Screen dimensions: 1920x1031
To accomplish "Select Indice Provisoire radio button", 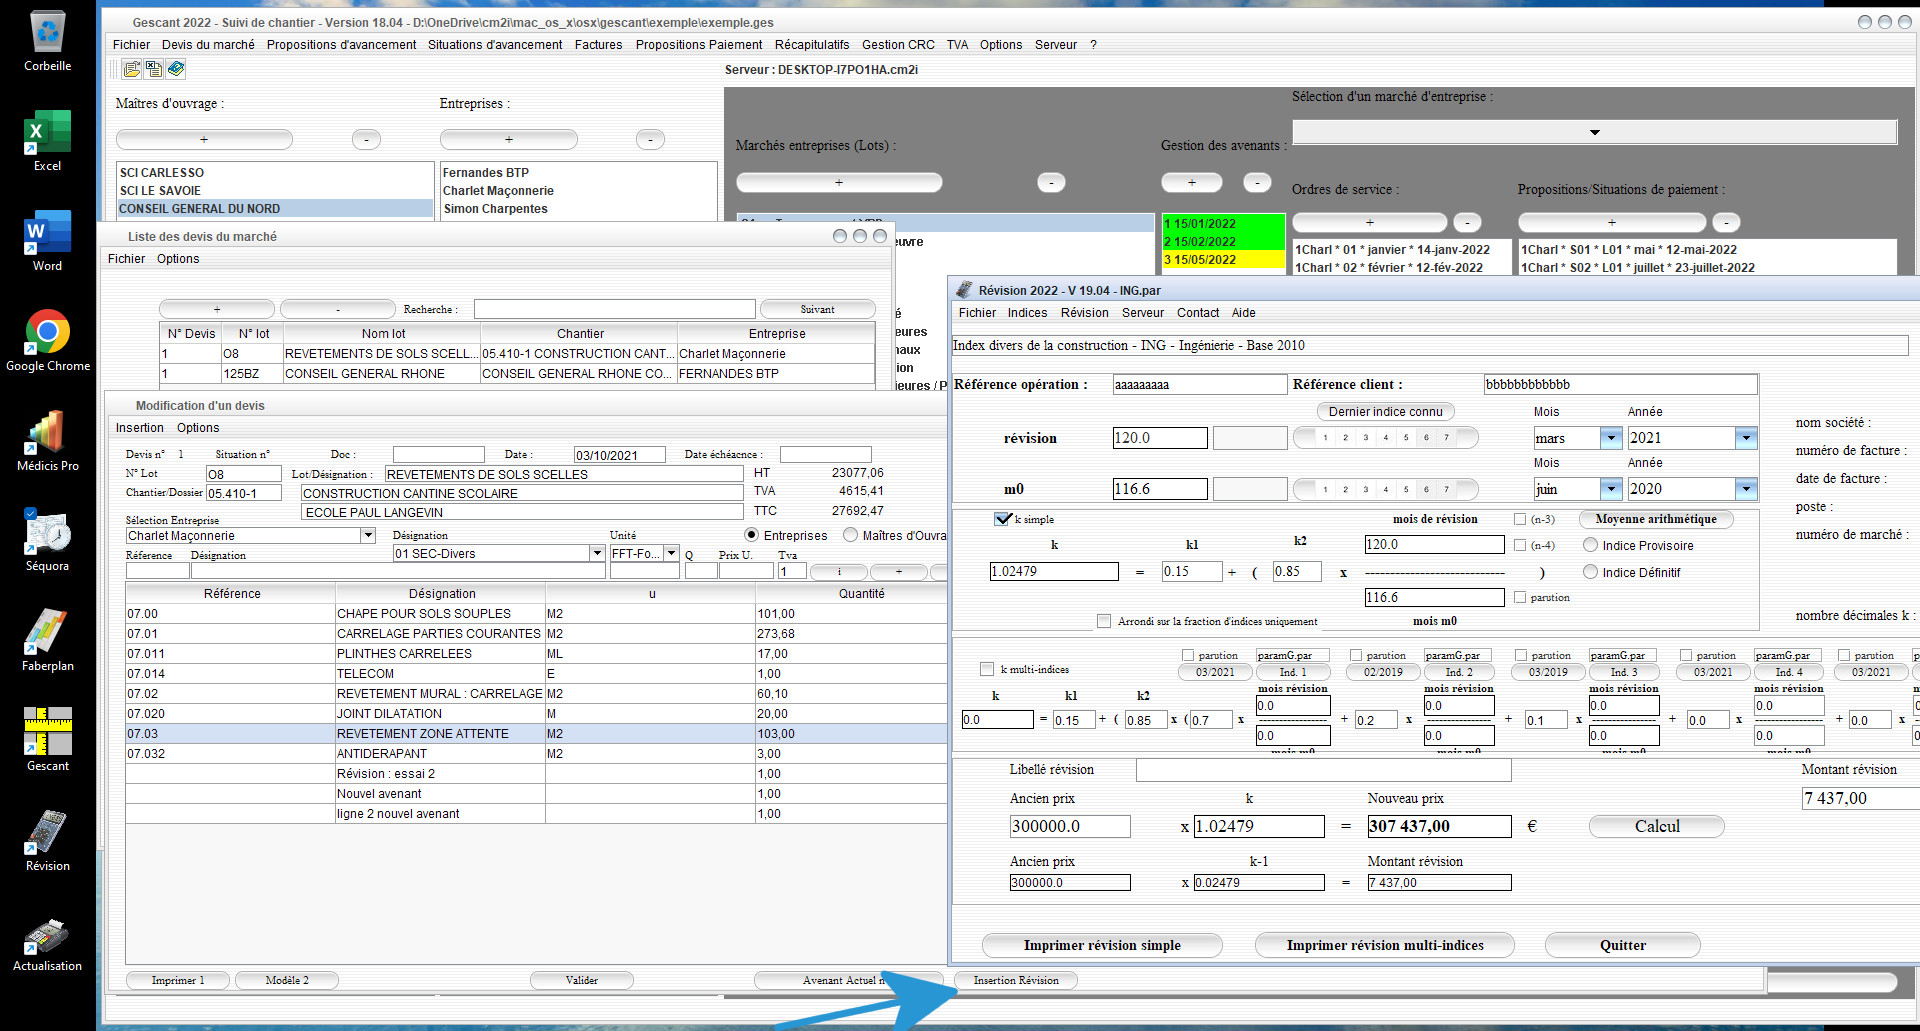I will pyautogui.click(x=1590, y=545).
